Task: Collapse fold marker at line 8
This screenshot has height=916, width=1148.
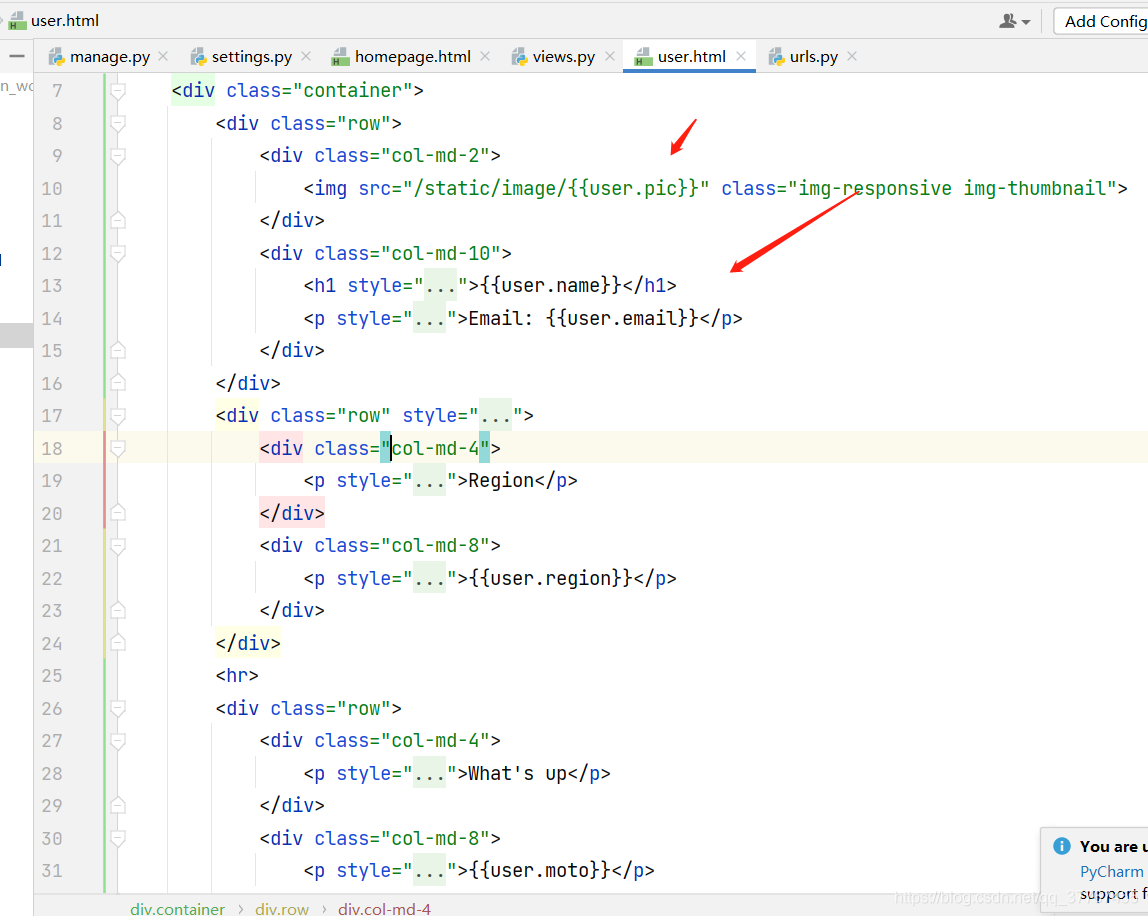Action: pos(117,123)
